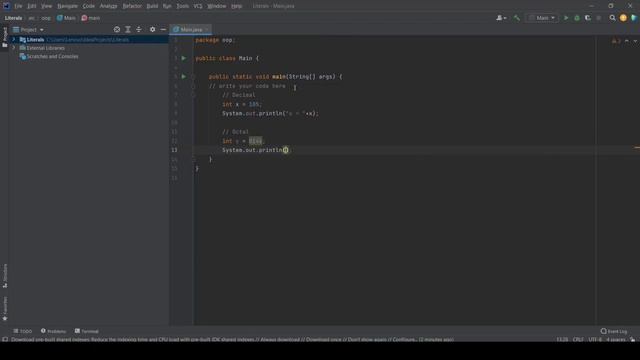Viewport: 640px width, 360px height.
Task: Click the orange IDE update icon
Action: tap(623, 18)
